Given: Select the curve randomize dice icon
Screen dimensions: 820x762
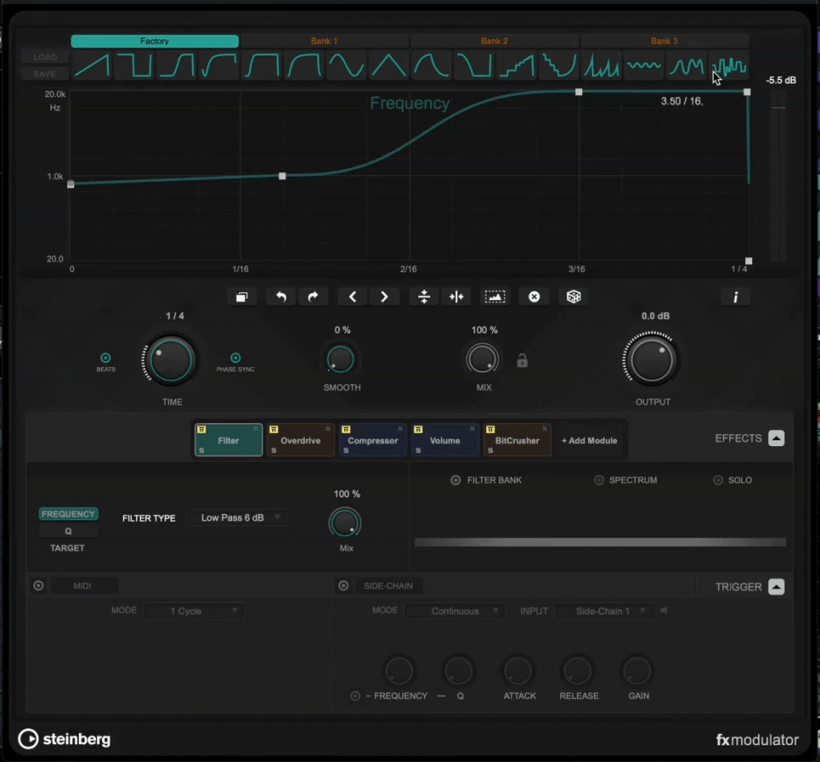Looking at the screenshot, I should 572,296.
